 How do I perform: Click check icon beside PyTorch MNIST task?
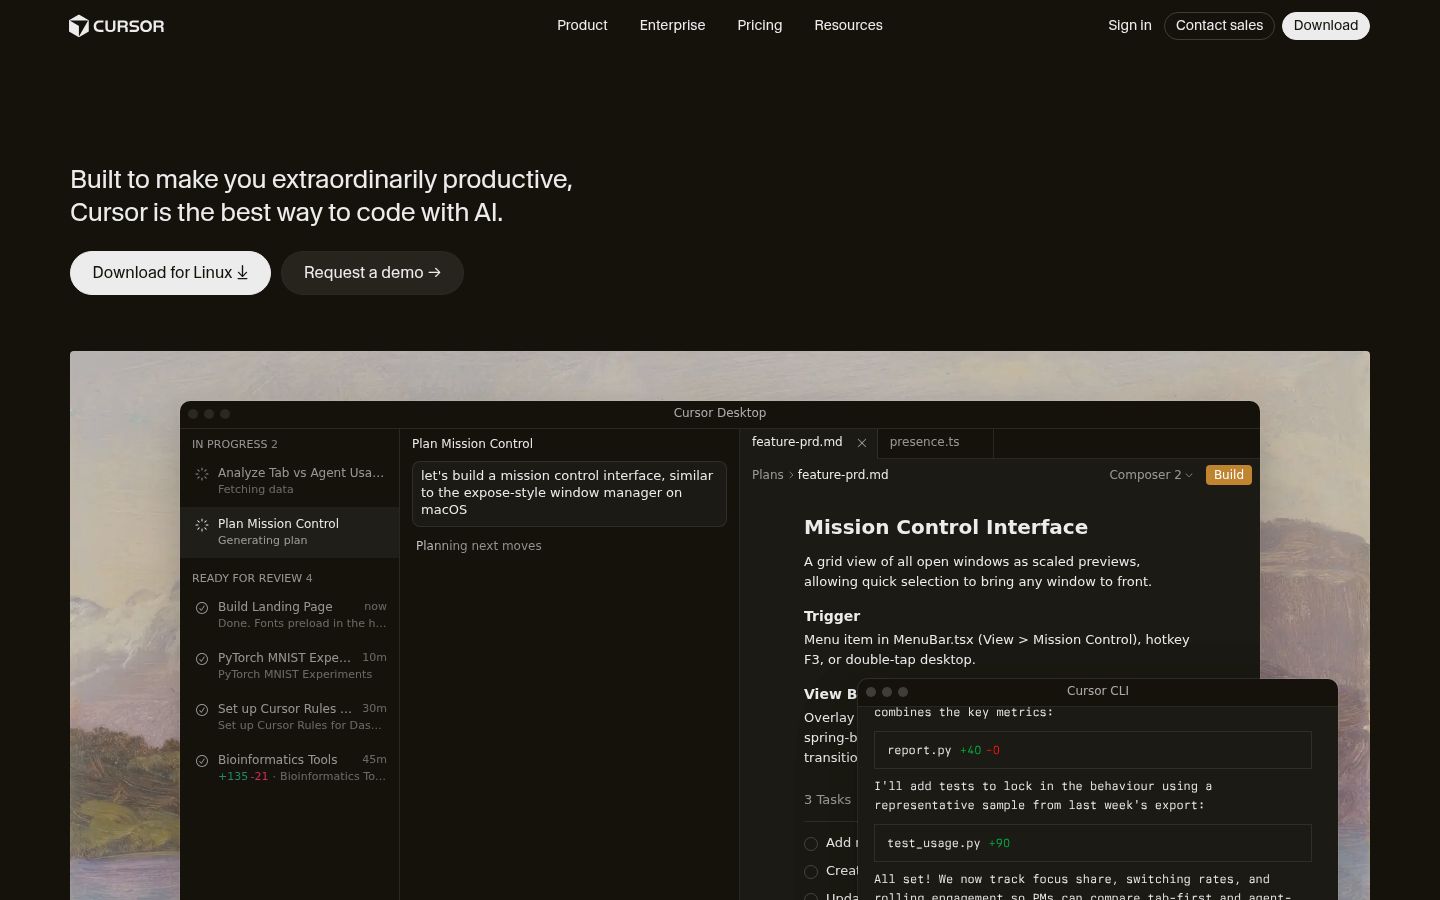click(x=202, y=659)
